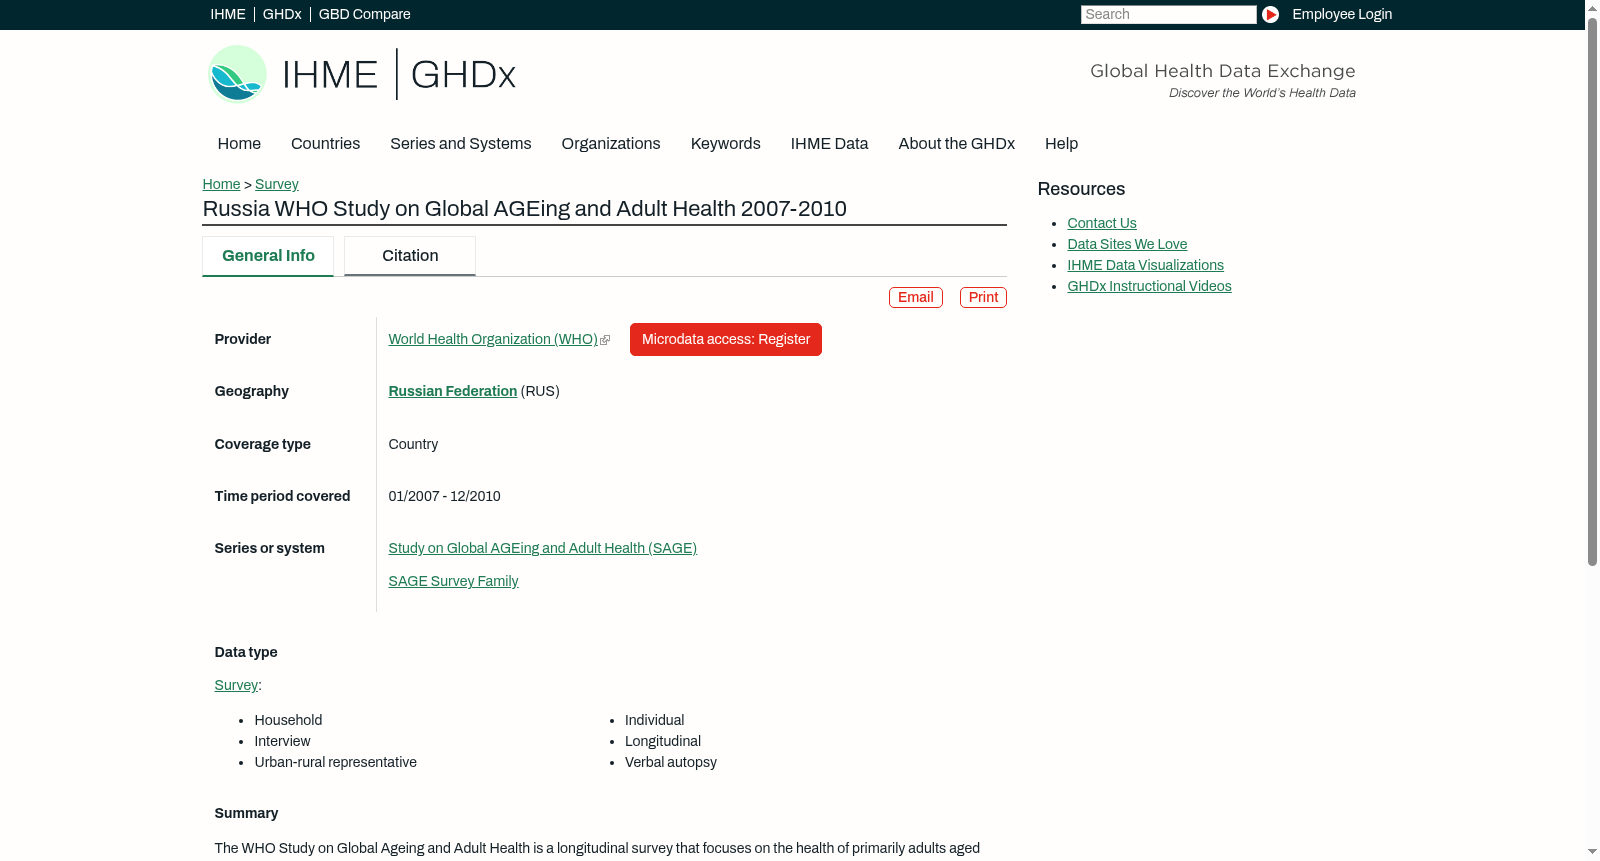Click the GHDx logo text in header

[463, 75]
